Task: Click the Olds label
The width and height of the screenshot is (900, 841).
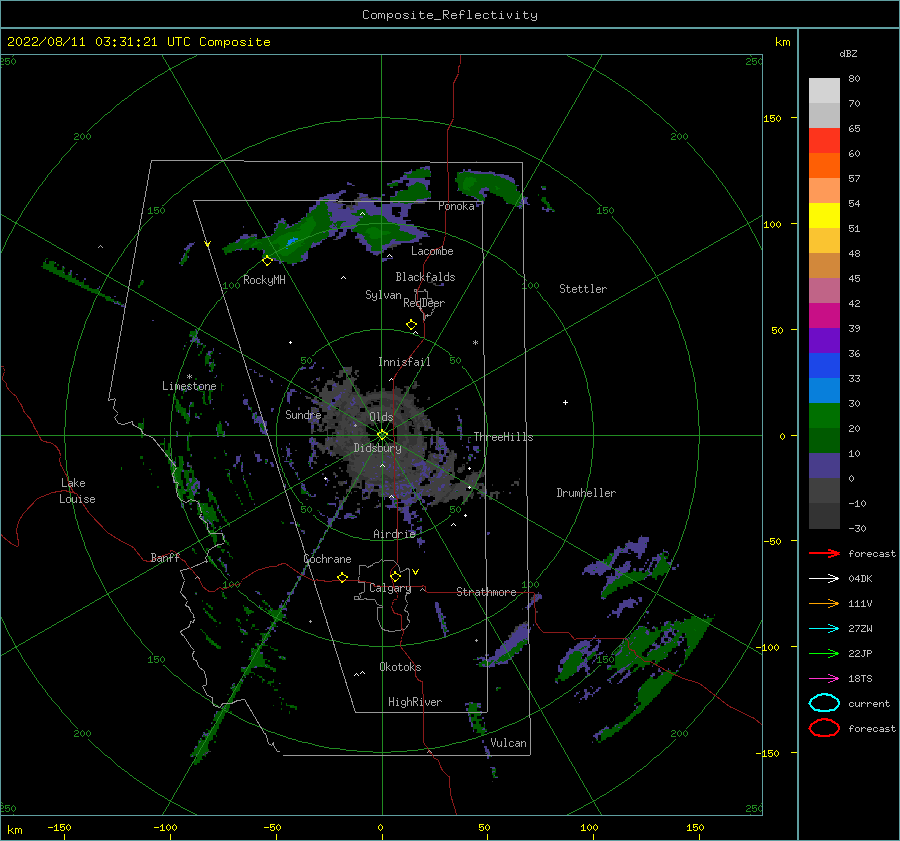Action: (381, 417)
